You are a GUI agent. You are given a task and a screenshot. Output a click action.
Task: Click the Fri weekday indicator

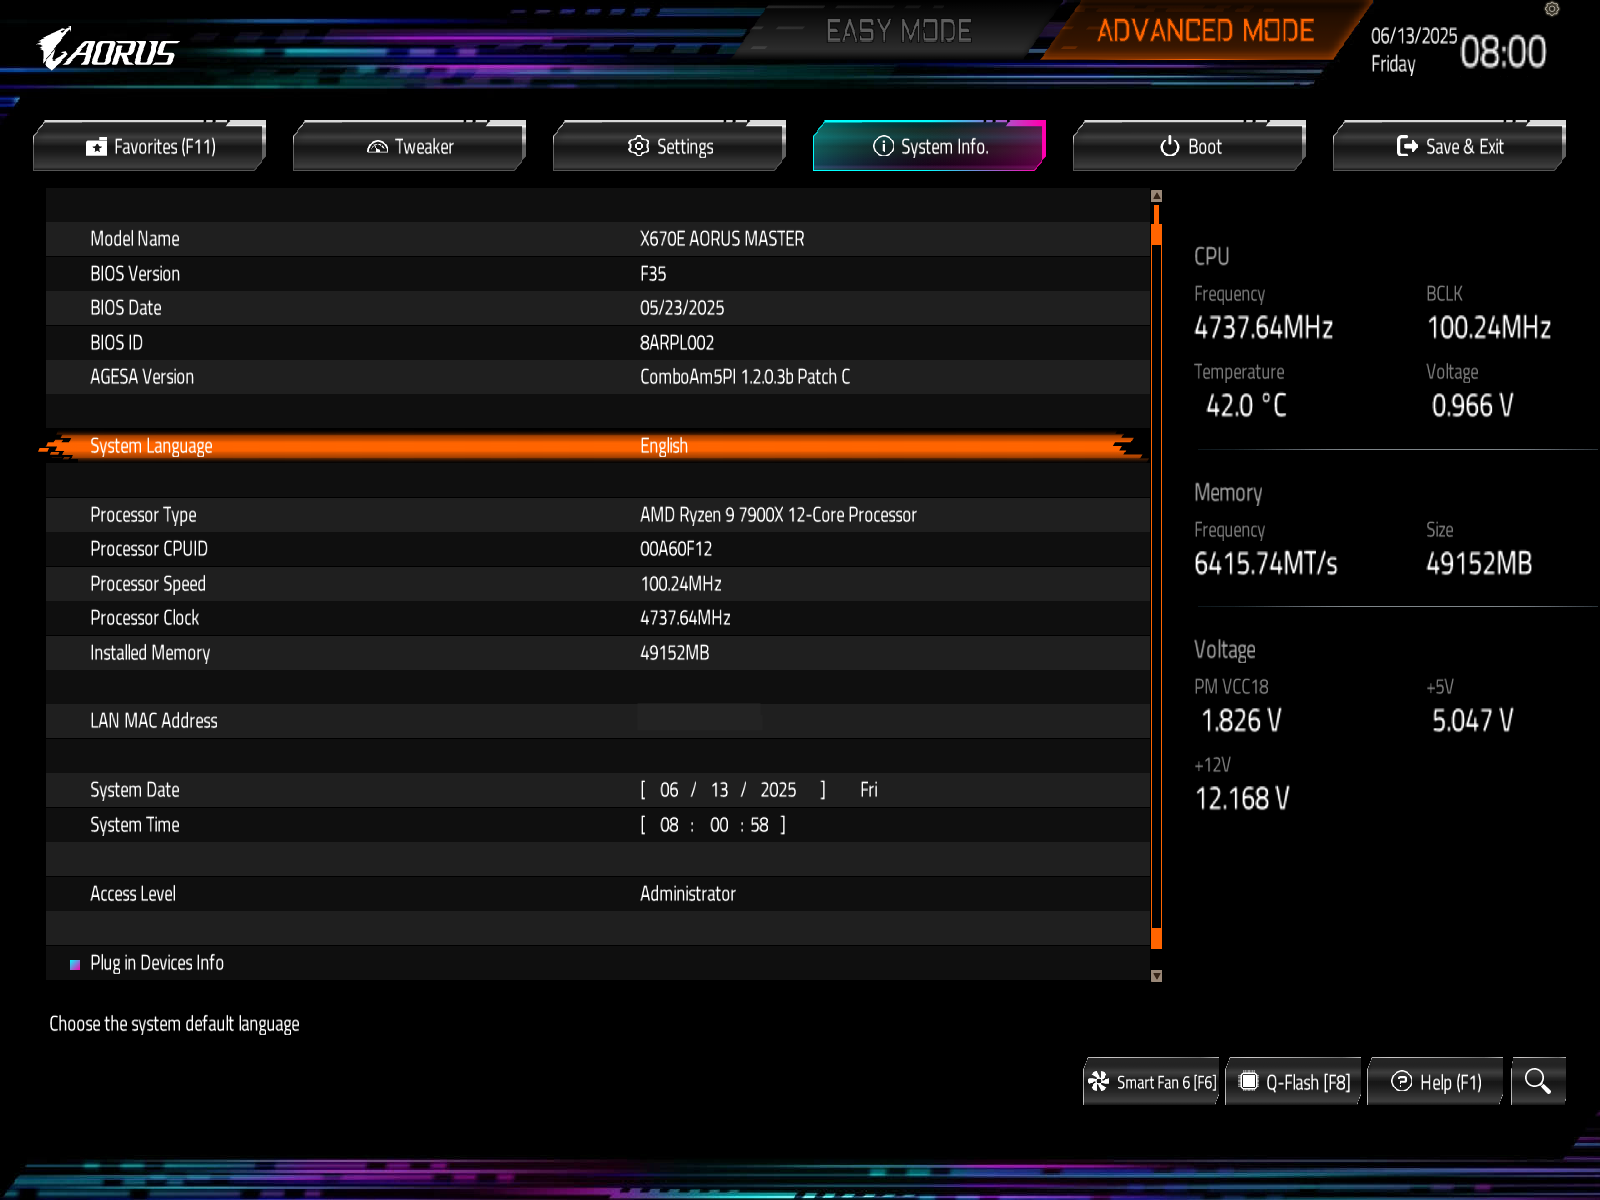tap(869, 790)
